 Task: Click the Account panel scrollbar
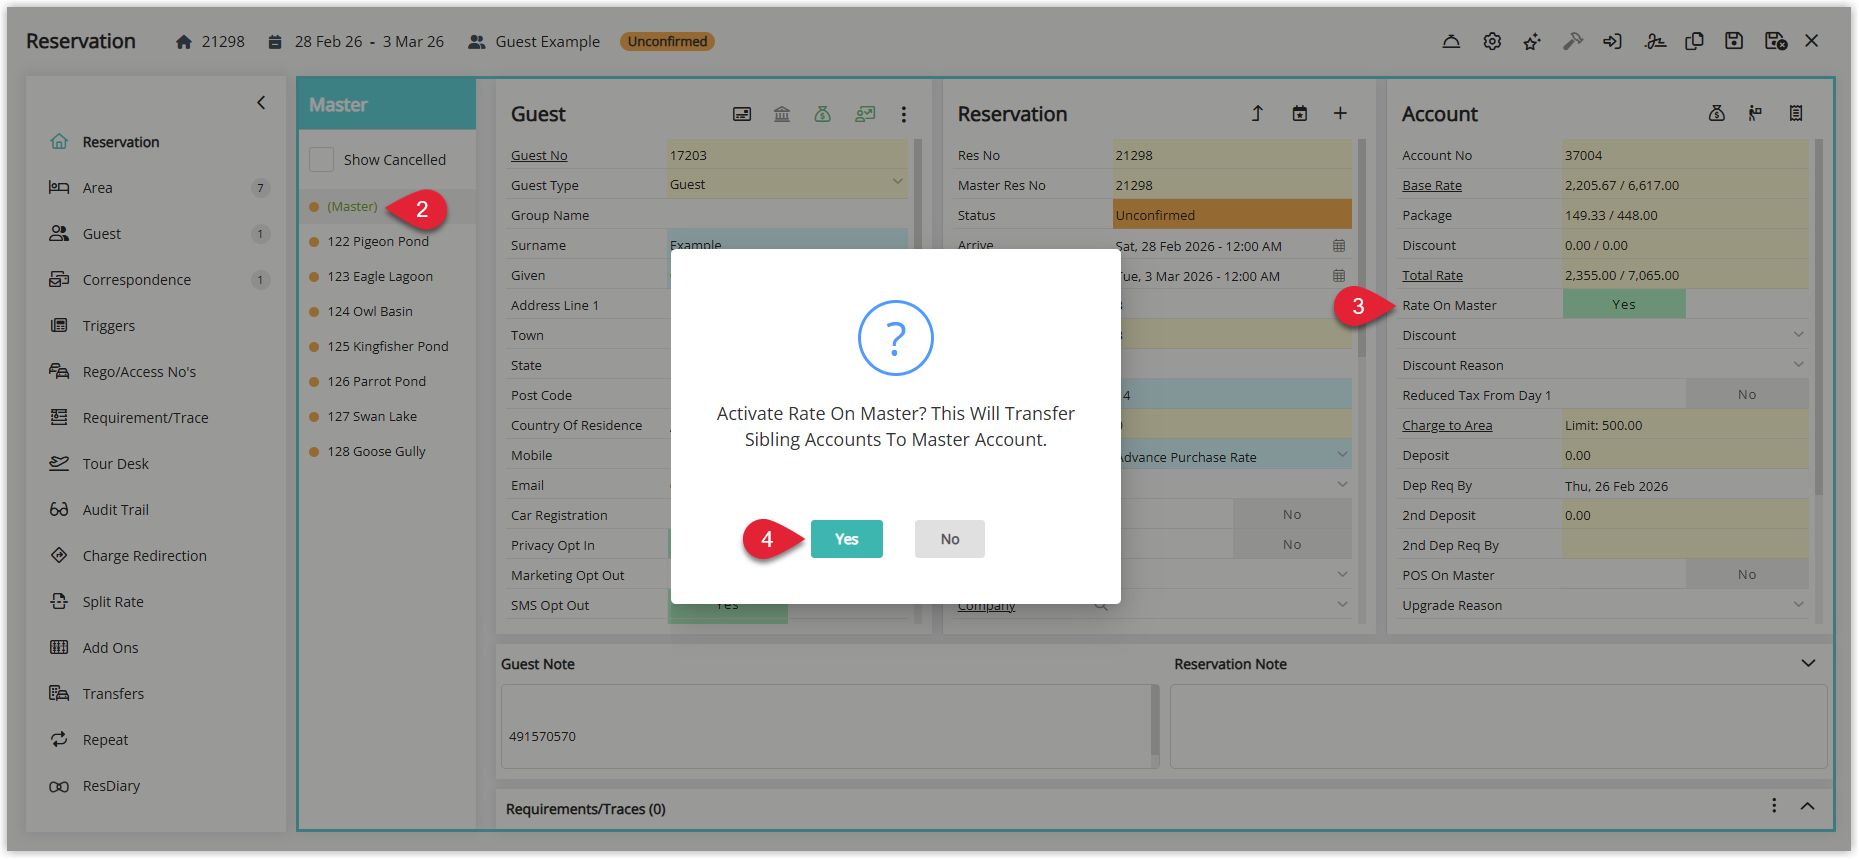[1818, 317]
